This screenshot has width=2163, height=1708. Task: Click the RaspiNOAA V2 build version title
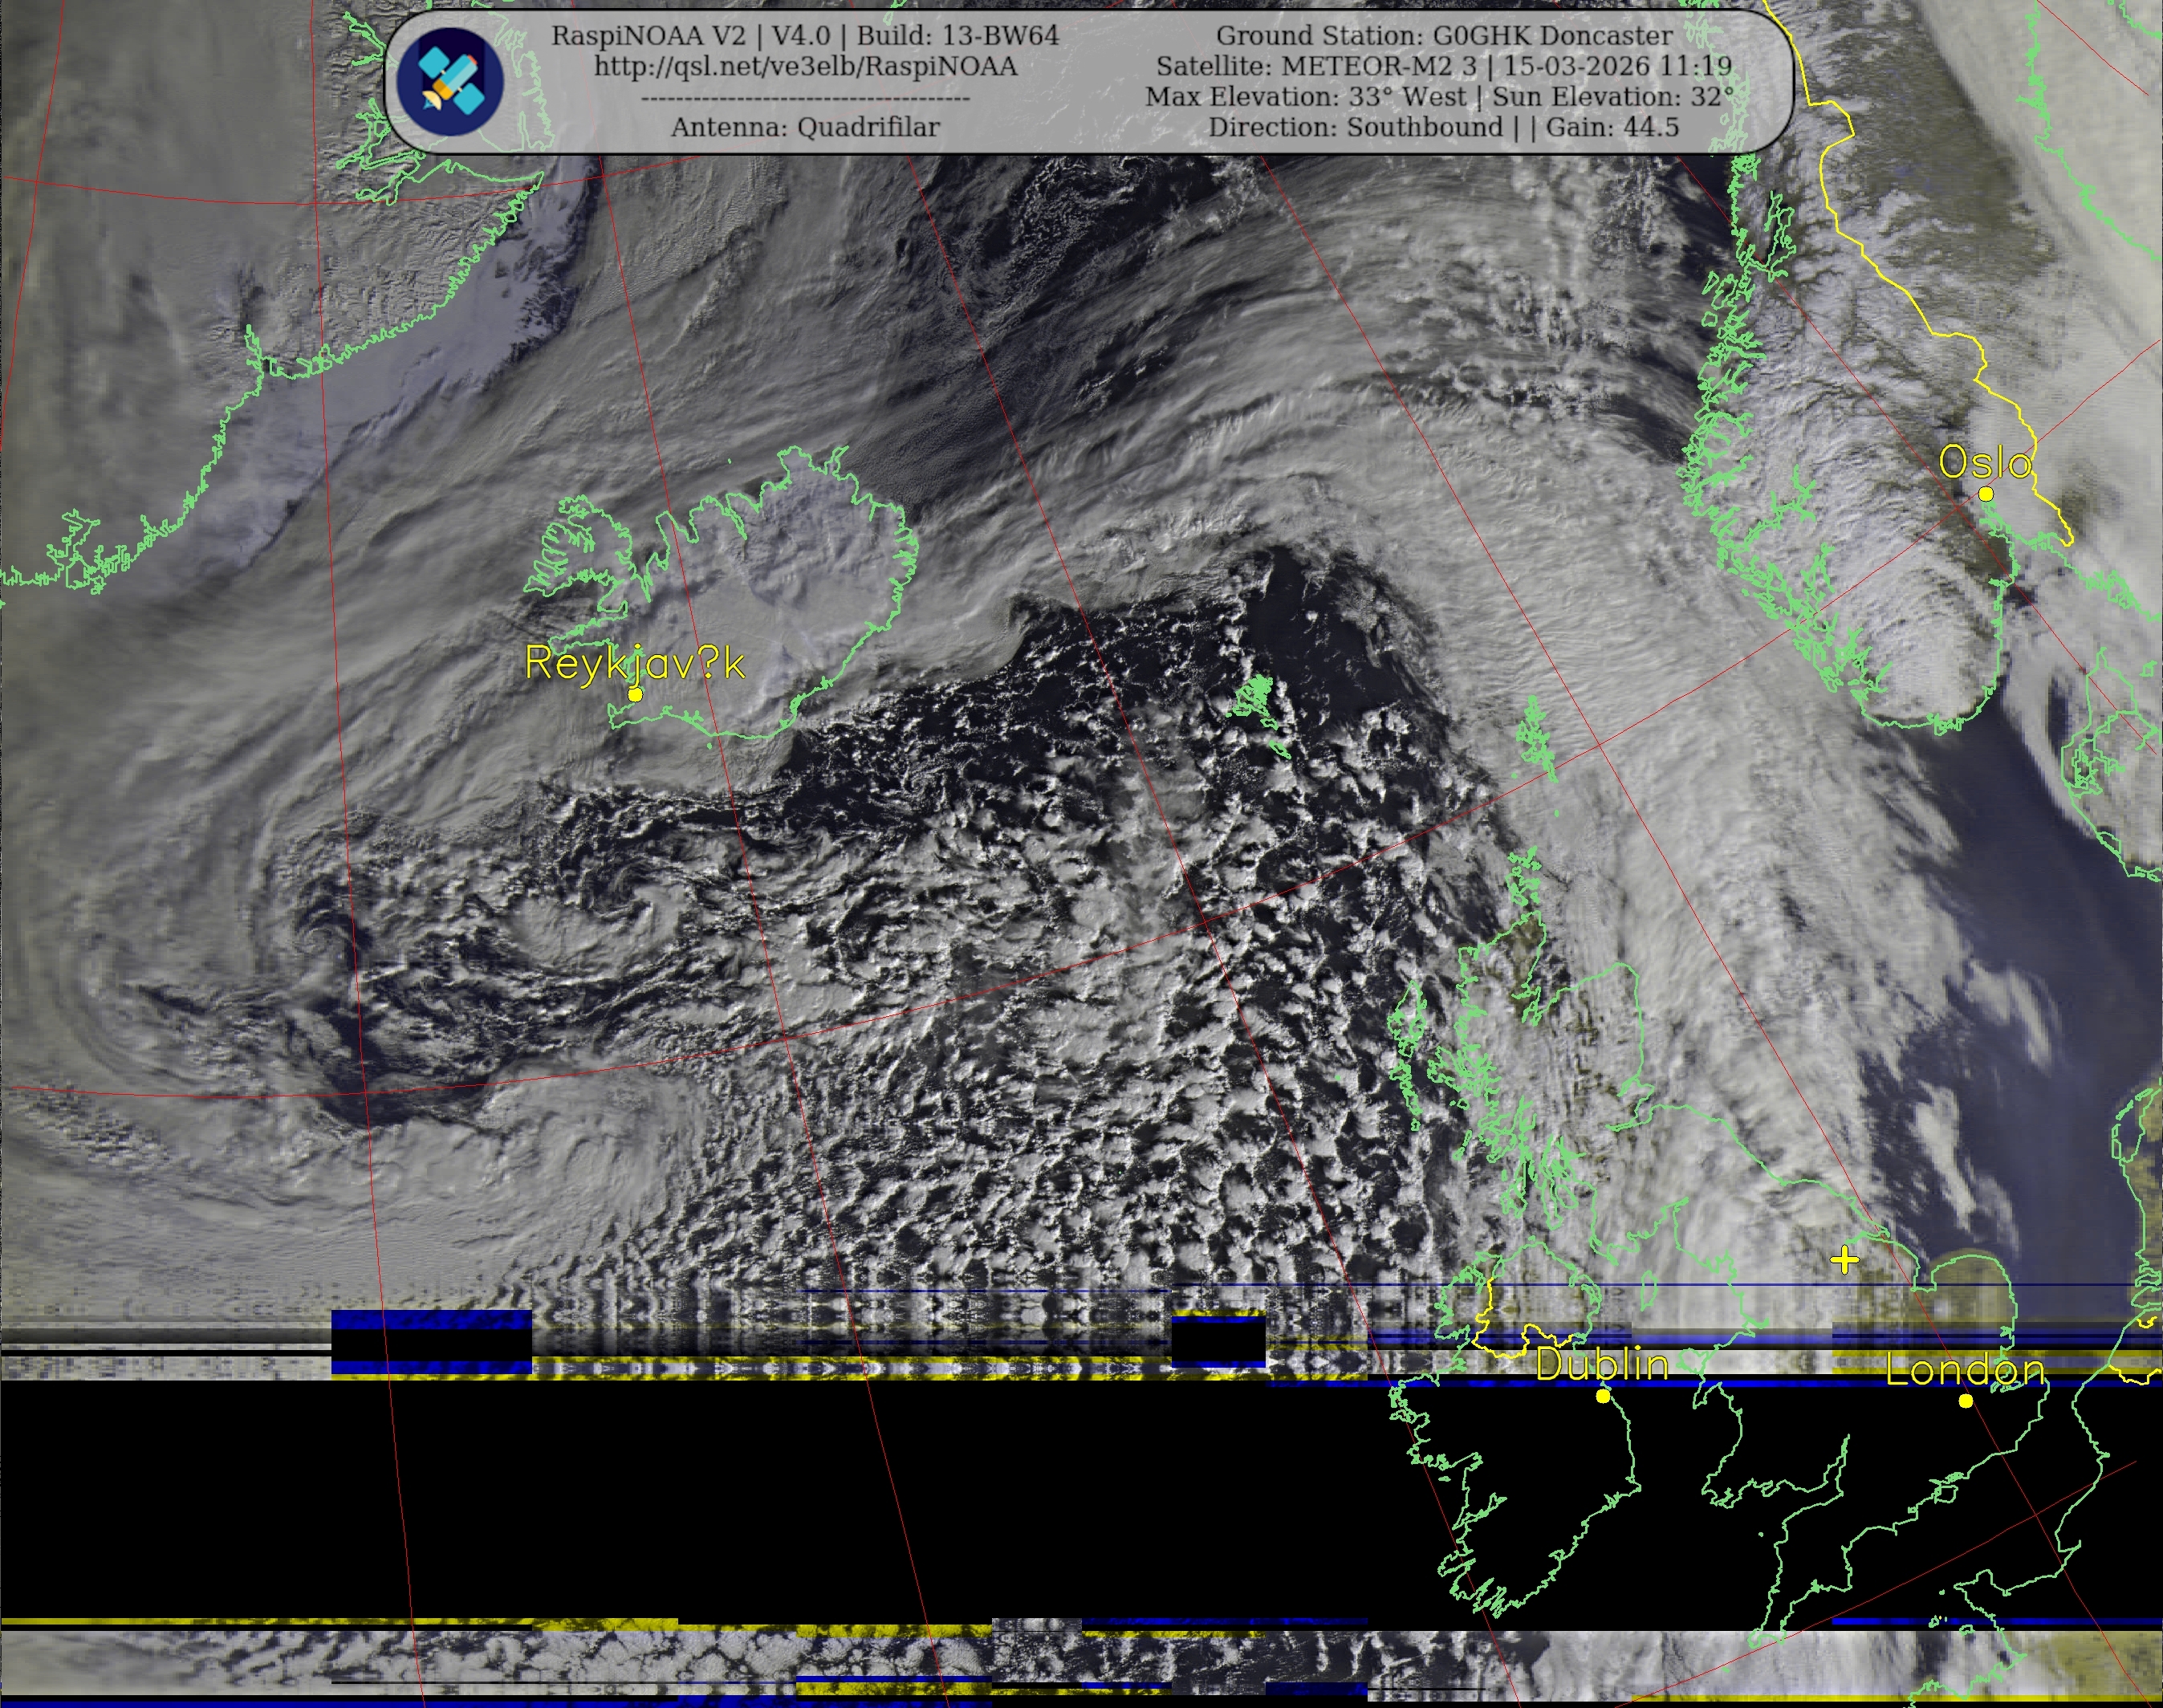tap(805, 36)
